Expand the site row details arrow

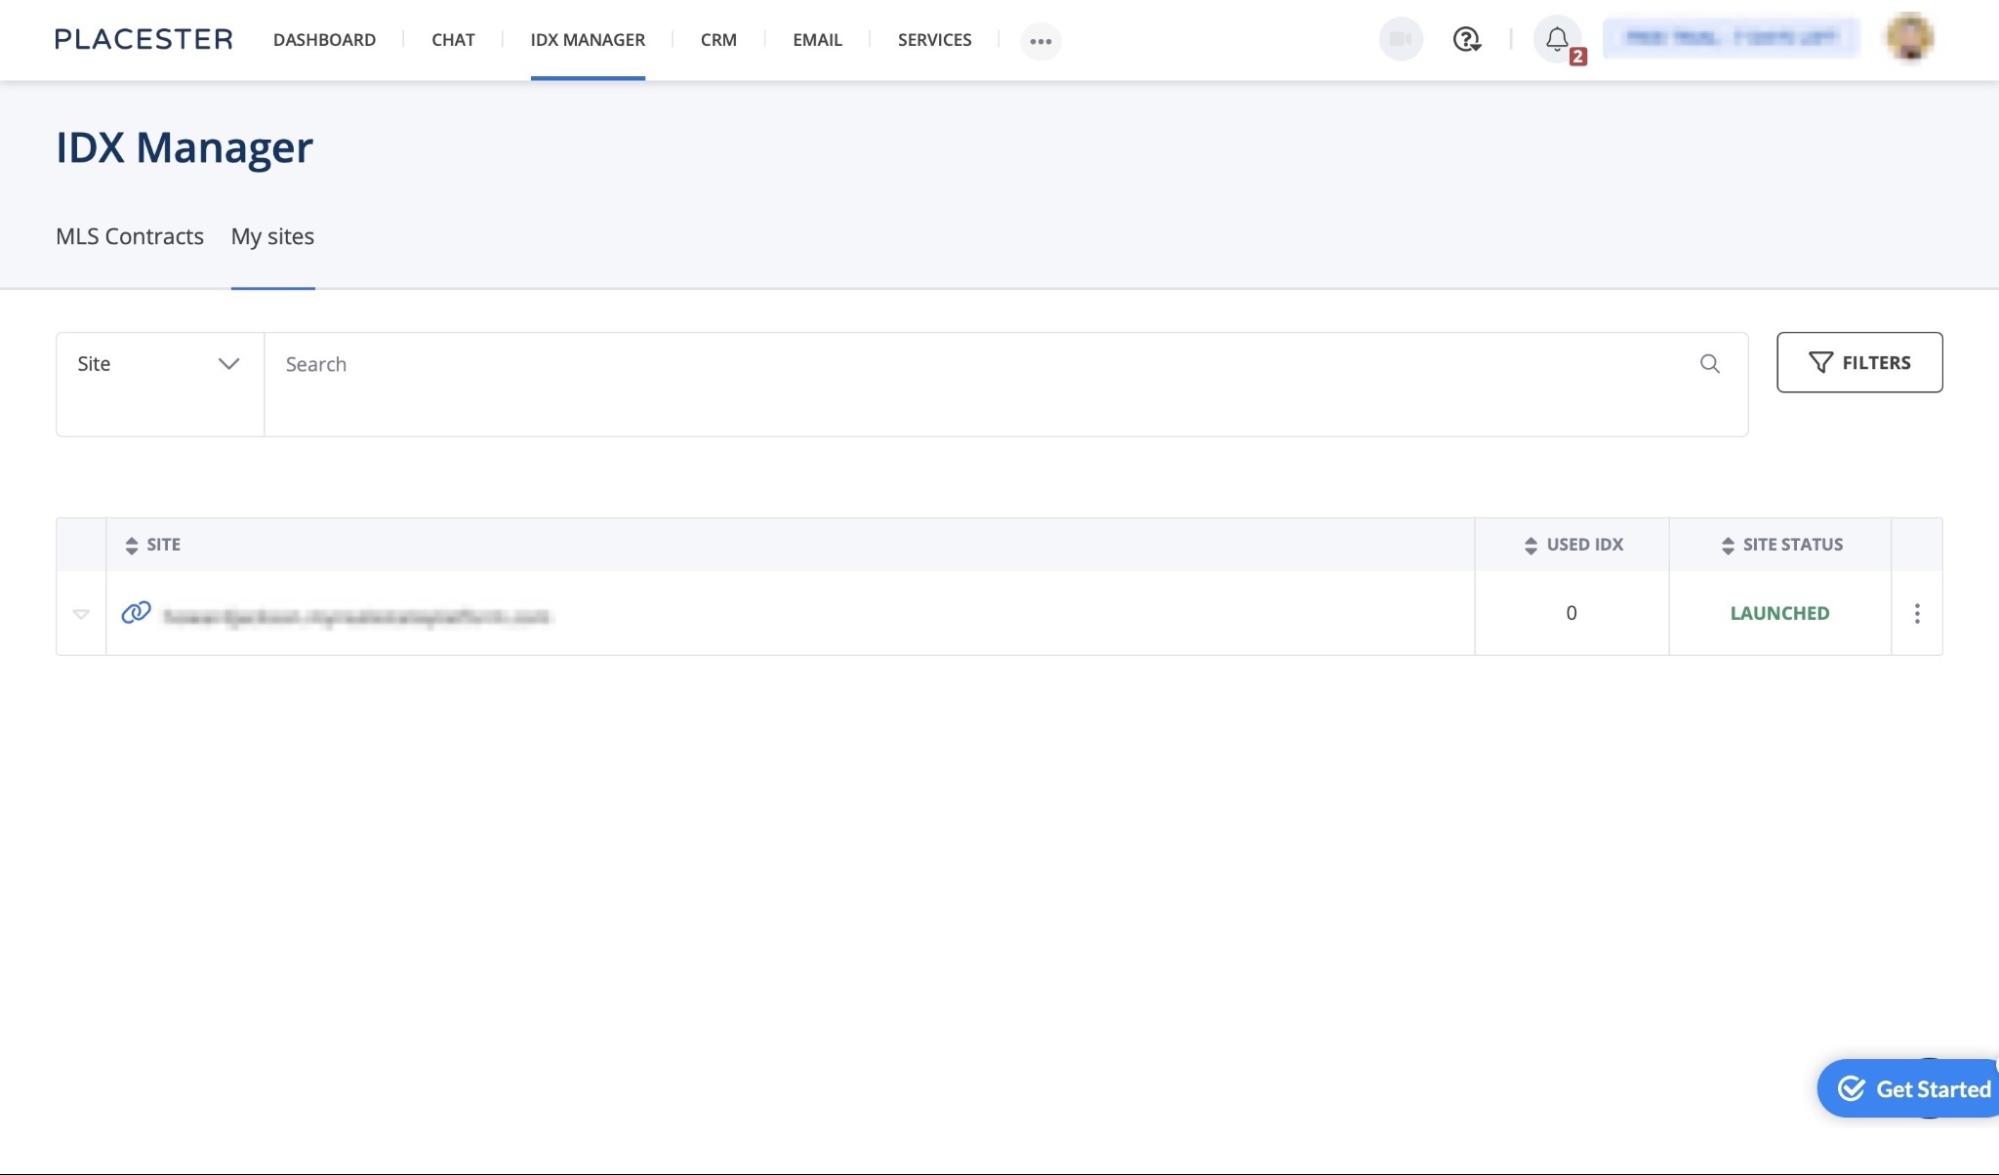pos(81,613)
